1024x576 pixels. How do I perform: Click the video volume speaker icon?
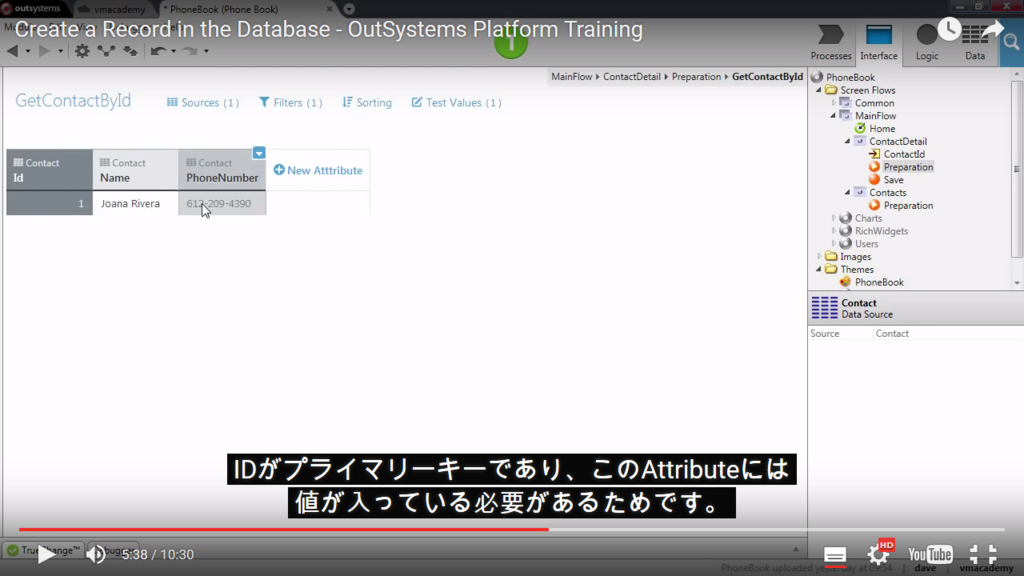[96, 554]
